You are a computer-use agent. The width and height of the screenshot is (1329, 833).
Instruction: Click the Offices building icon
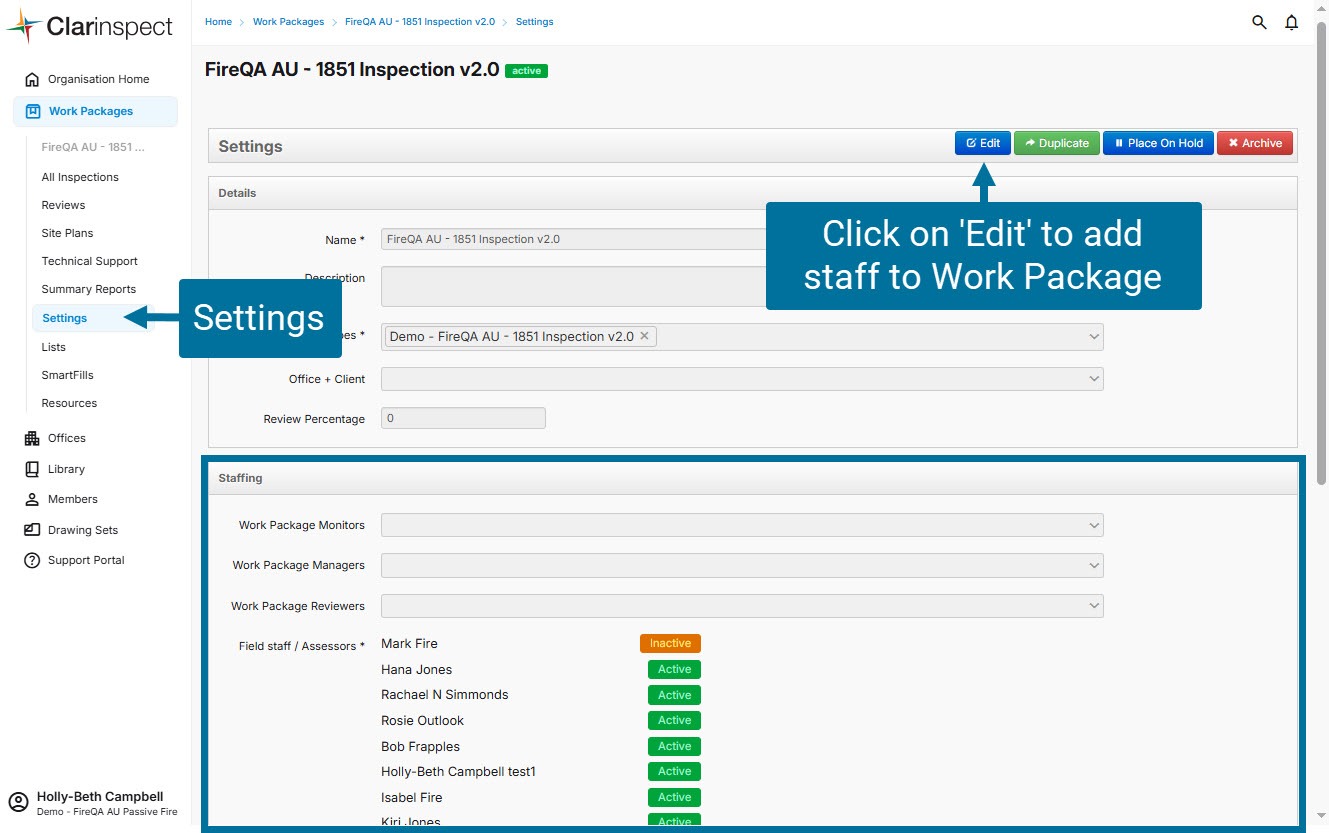tap(32, 438)
